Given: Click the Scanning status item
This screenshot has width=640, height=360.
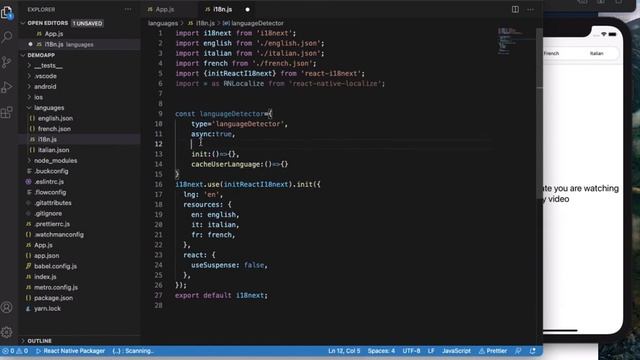Looking at the screenshot, I should (133, 351).
